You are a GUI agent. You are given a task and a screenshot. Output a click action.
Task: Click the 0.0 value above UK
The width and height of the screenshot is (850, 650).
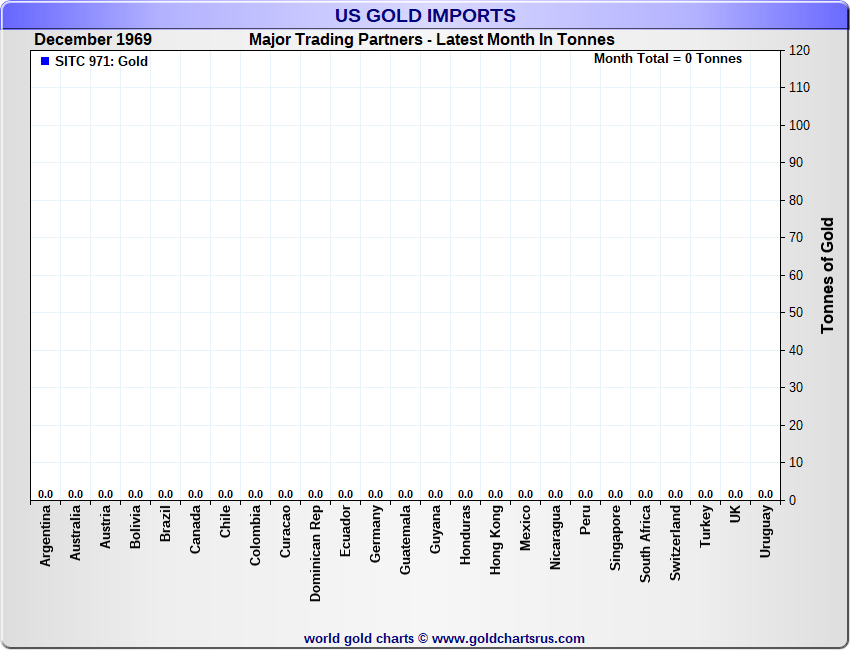(x=736, y=494)
